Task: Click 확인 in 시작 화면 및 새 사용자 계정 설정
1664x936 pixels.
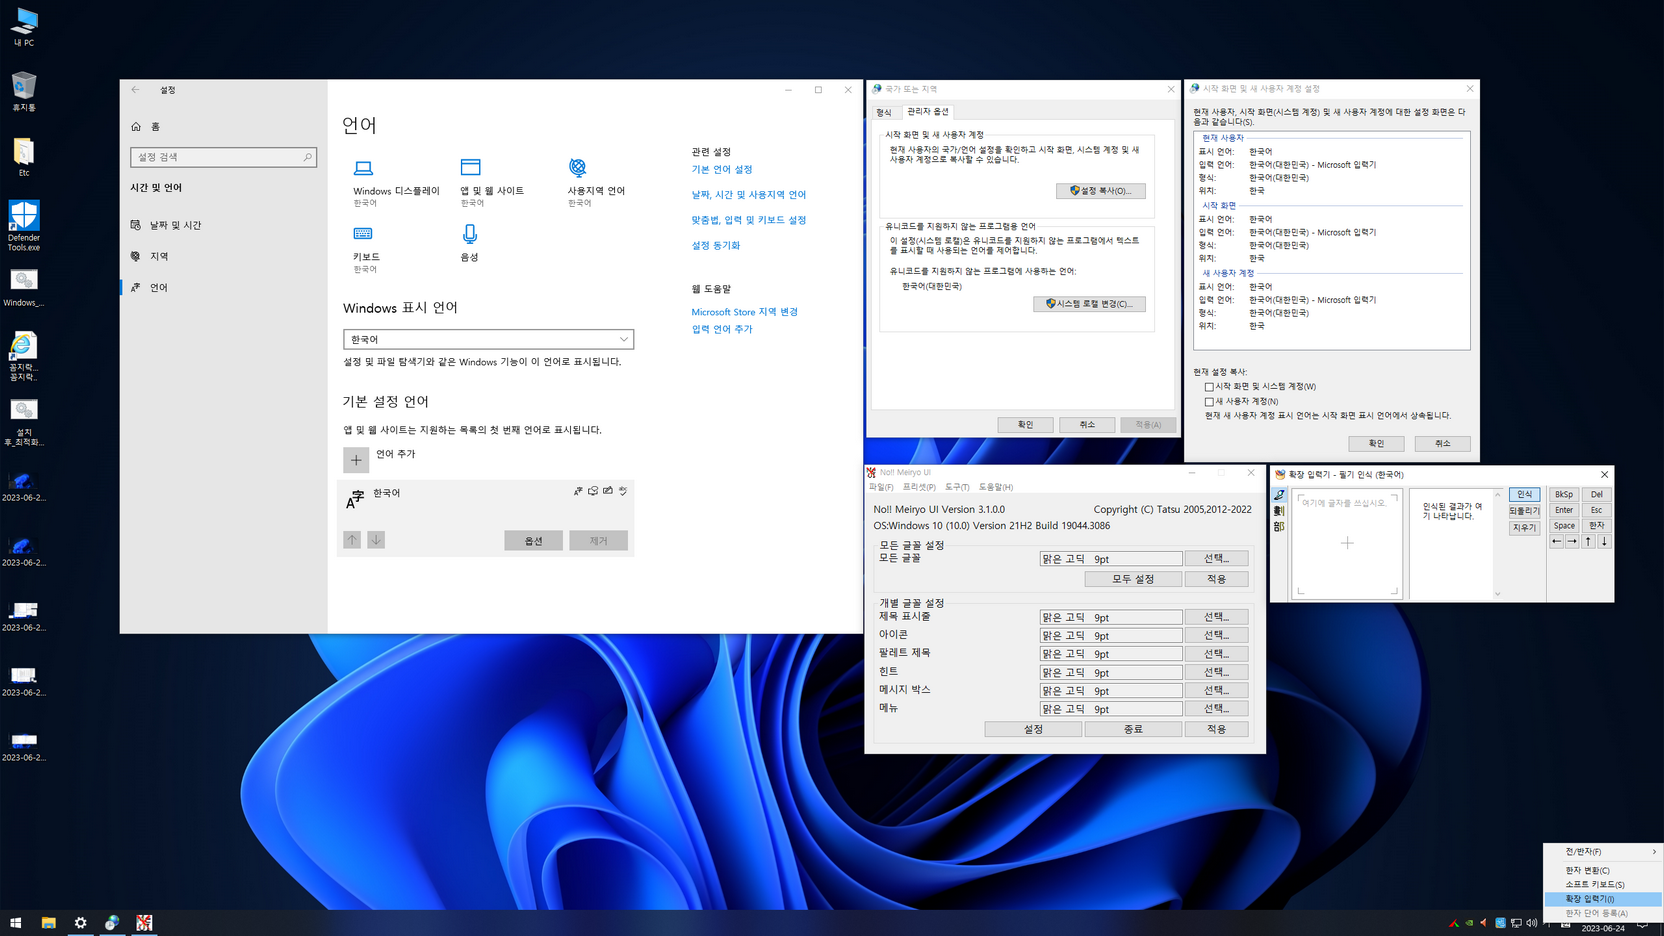Action: click(1376, 443)
